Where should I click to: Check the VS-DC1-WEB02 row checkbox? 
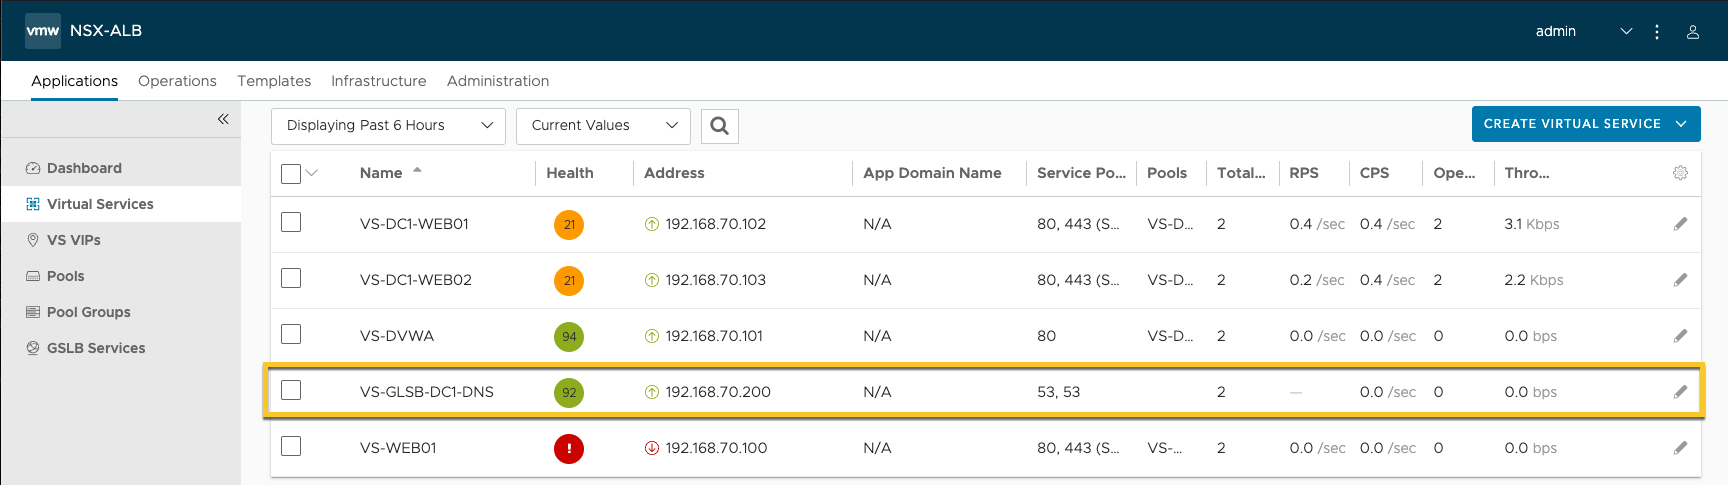291,278
